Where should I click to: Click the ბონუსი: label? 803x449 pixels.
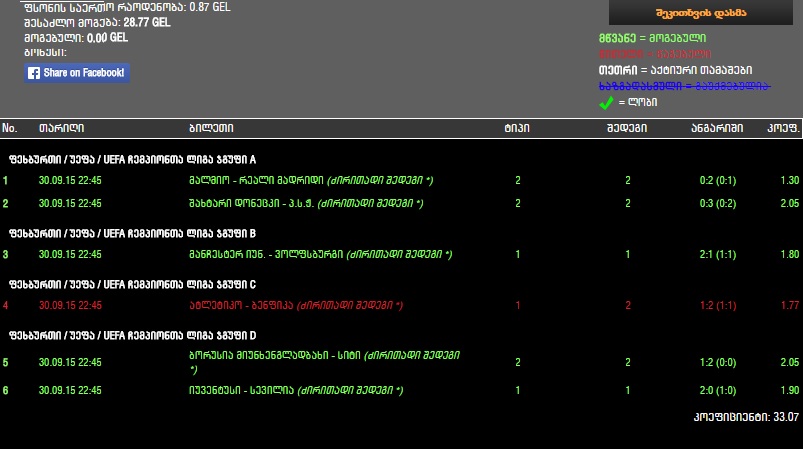pos(45,53)
